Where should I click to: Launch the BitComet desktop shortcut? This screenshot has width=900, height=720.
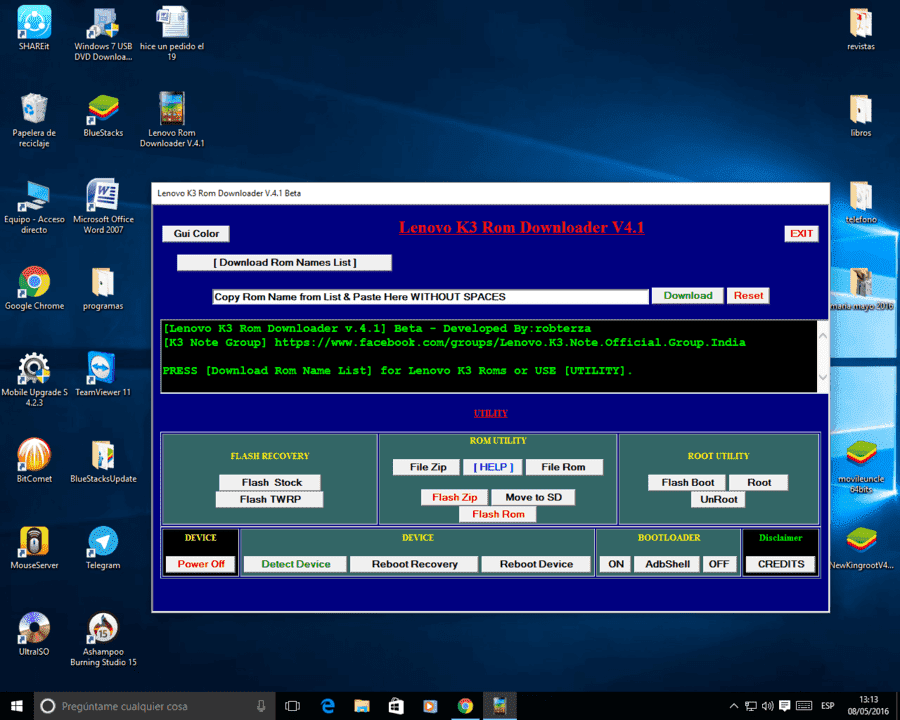(34, 460)
